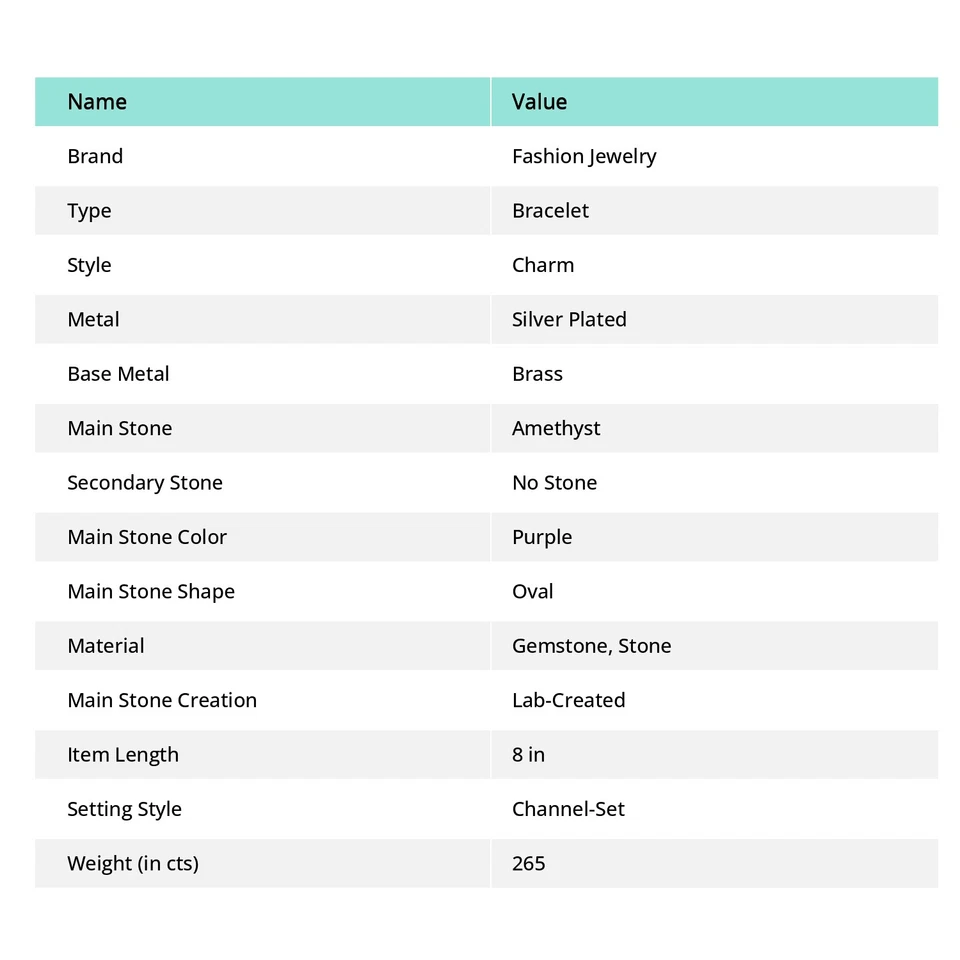Select the Bracelet value in Type row
The image size is (960, 960).
coord(550,211)
